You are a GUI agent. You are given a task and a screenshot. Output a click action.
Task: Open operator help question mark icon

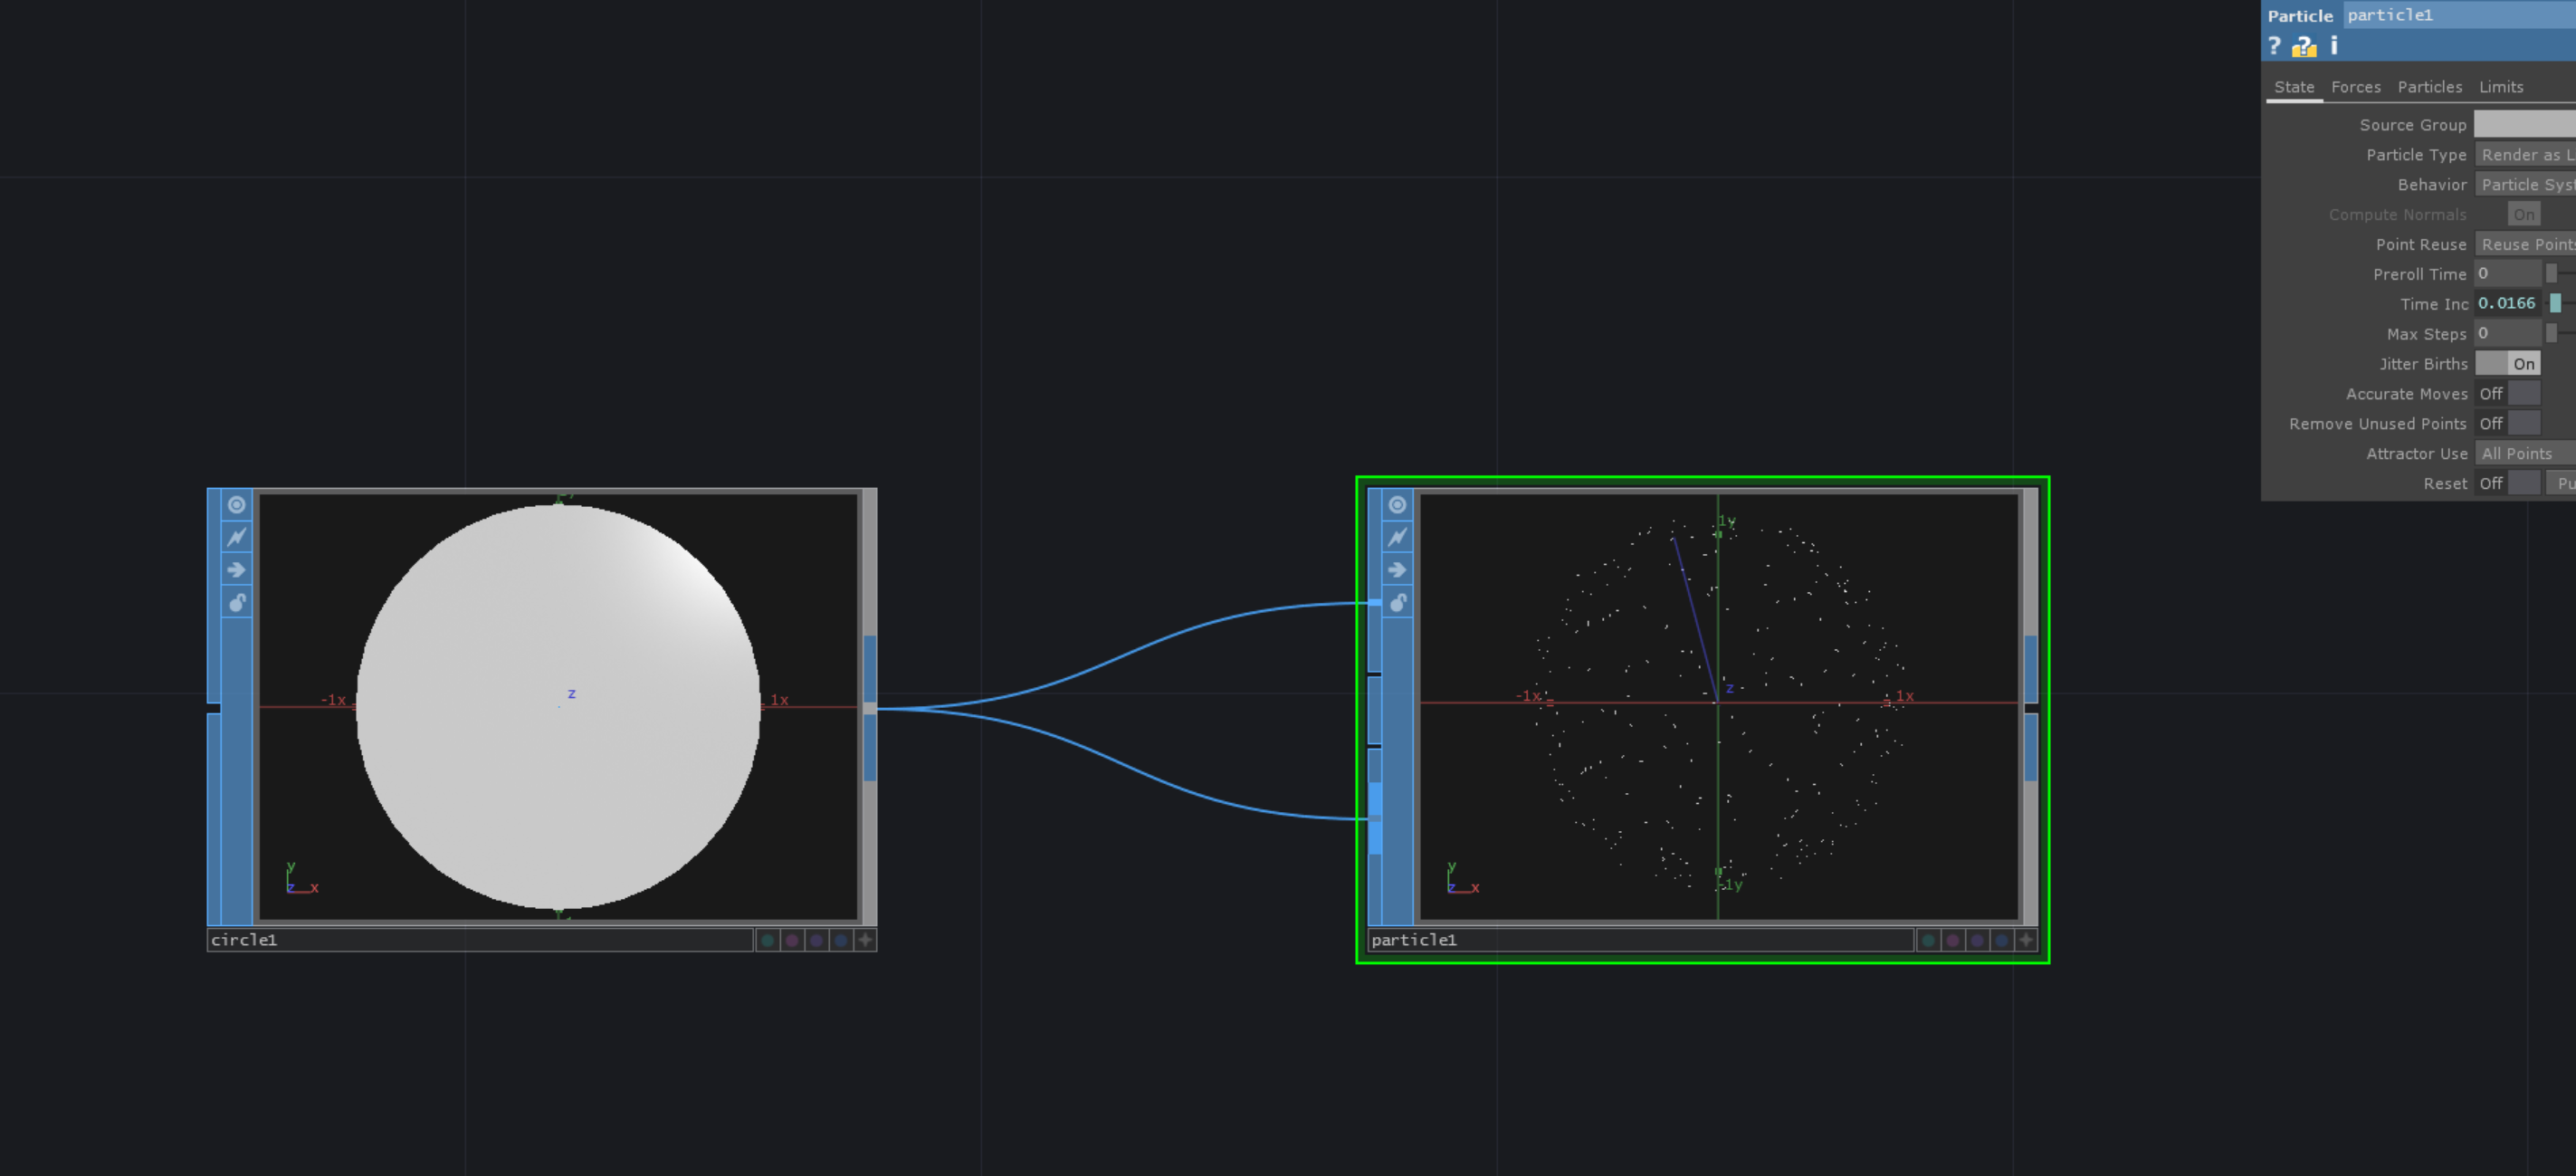click(2274, 46)
